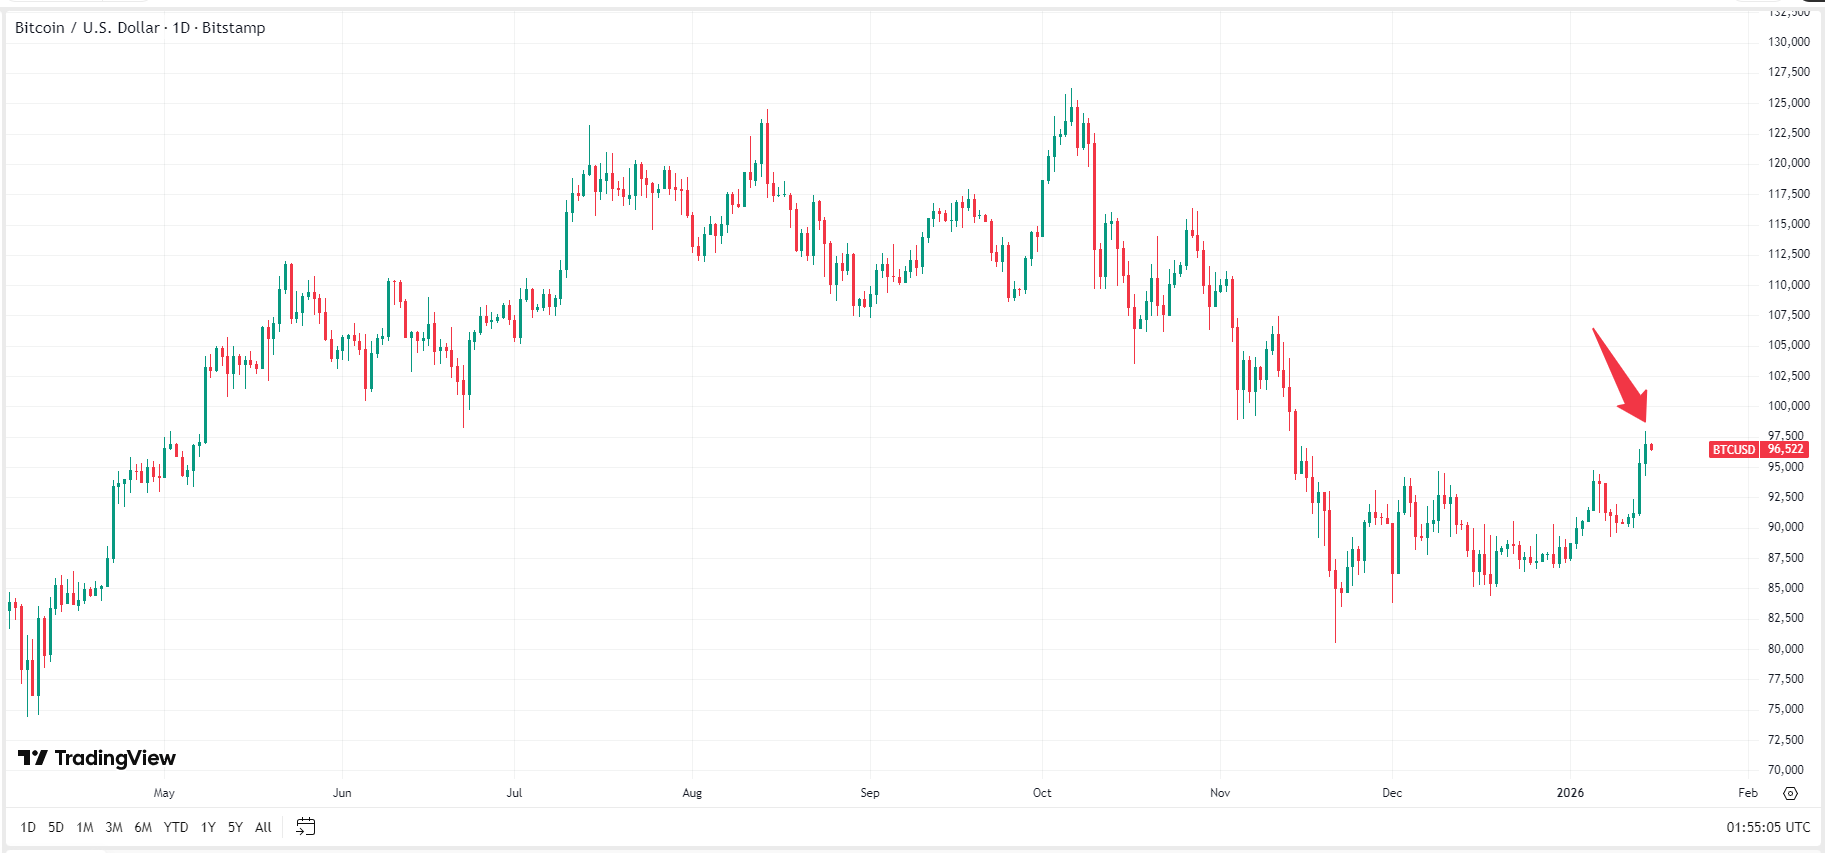The height and width of the screenshot is (853, 1825).
Task: Click the 'Go to date' calendar icon
Action: pyautogui.click(x=306, y=827)
